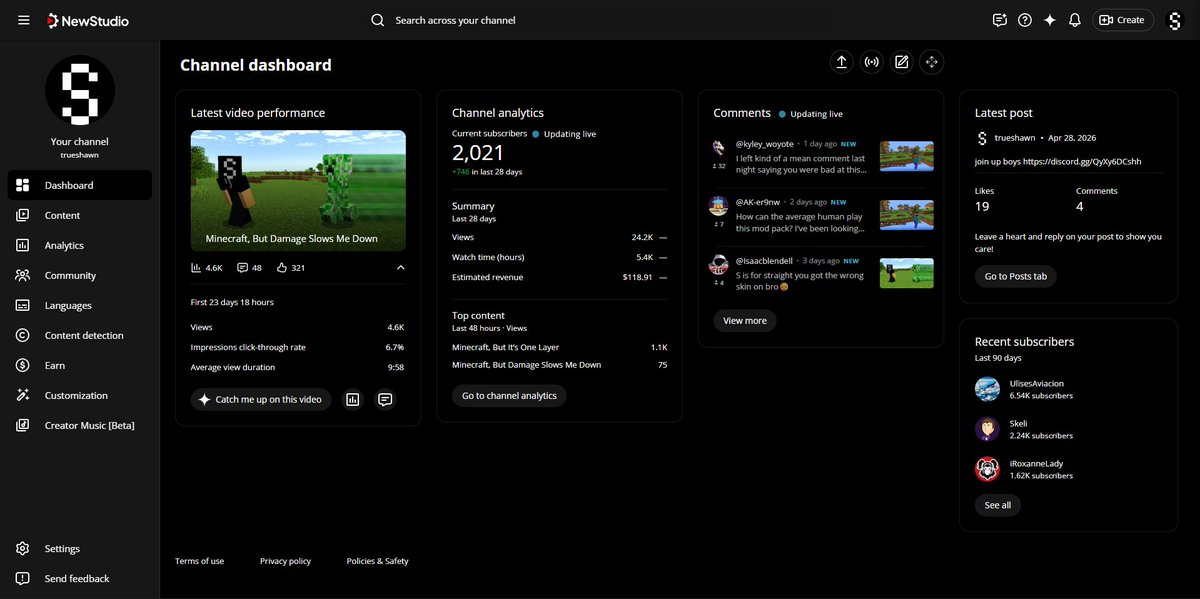The image size is (1200, 599).
Task: Open Creator Music [Beta] in sidebar
Action: point(80,425)
